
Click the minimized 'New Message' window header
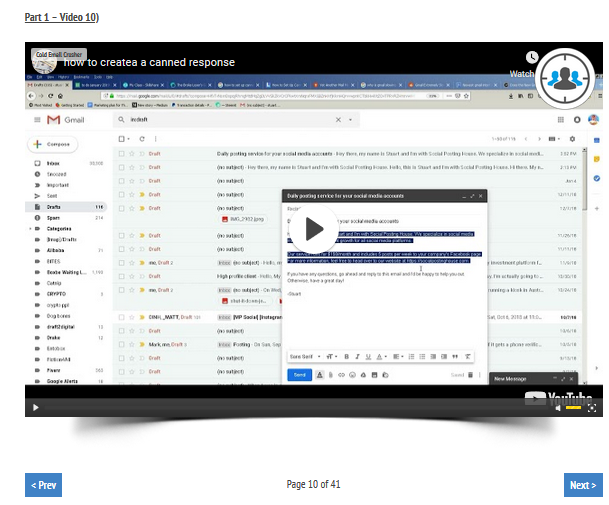pos(534,378)
